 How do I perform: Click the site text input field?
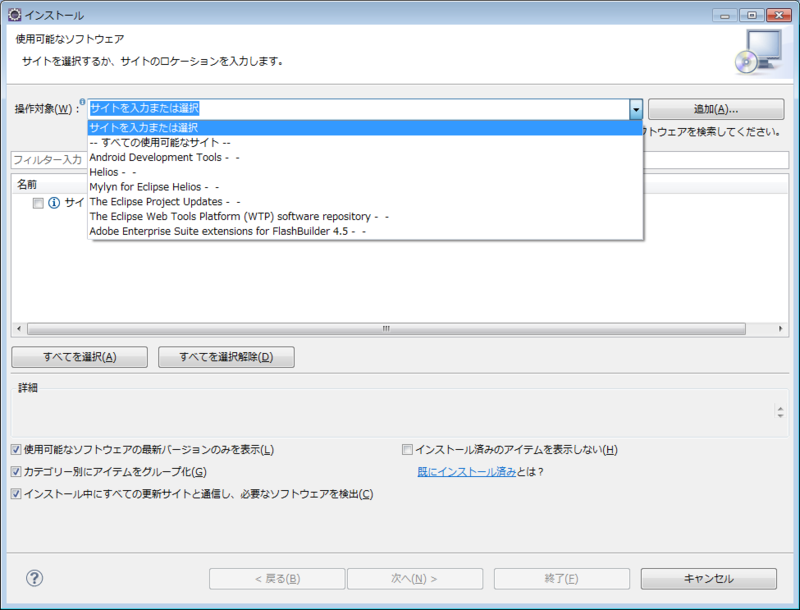tap(359, 109)
